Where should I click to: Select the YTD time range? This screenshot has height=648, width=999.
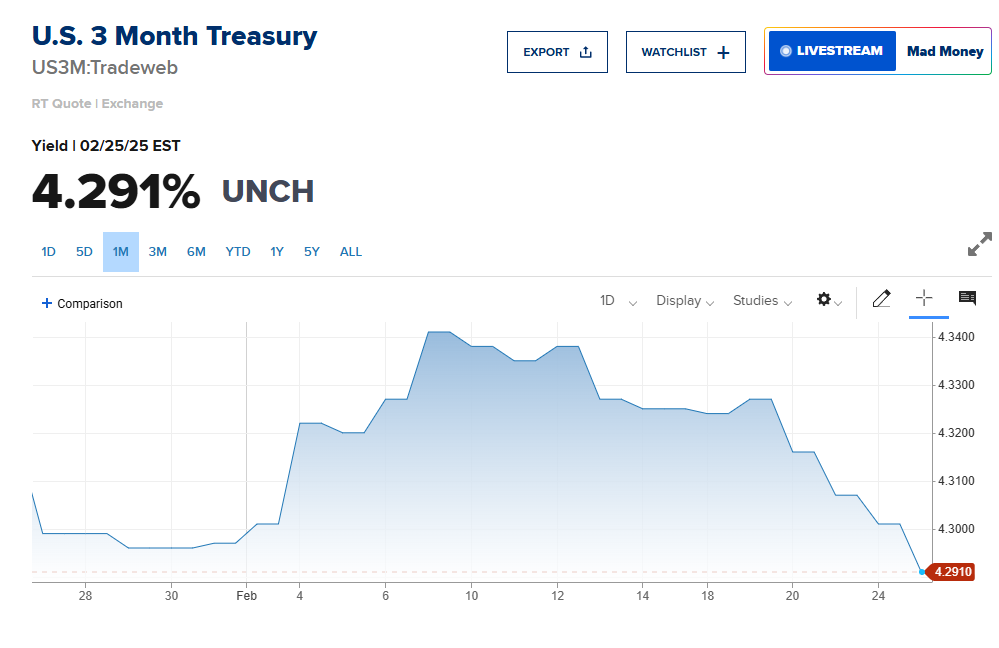[x=238, y=252]
